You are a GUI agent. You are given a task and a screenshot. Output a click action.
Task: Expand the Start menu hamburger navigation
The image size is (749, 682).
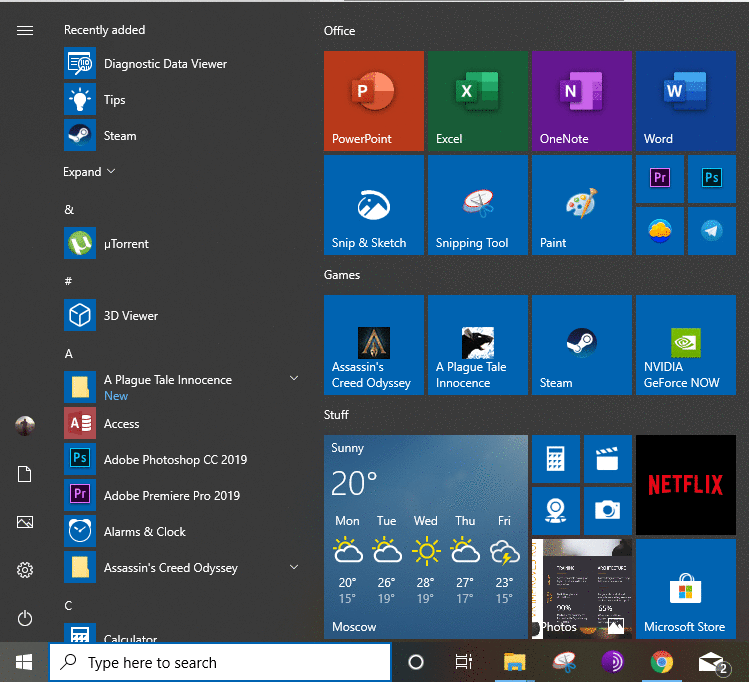(25, 31)
